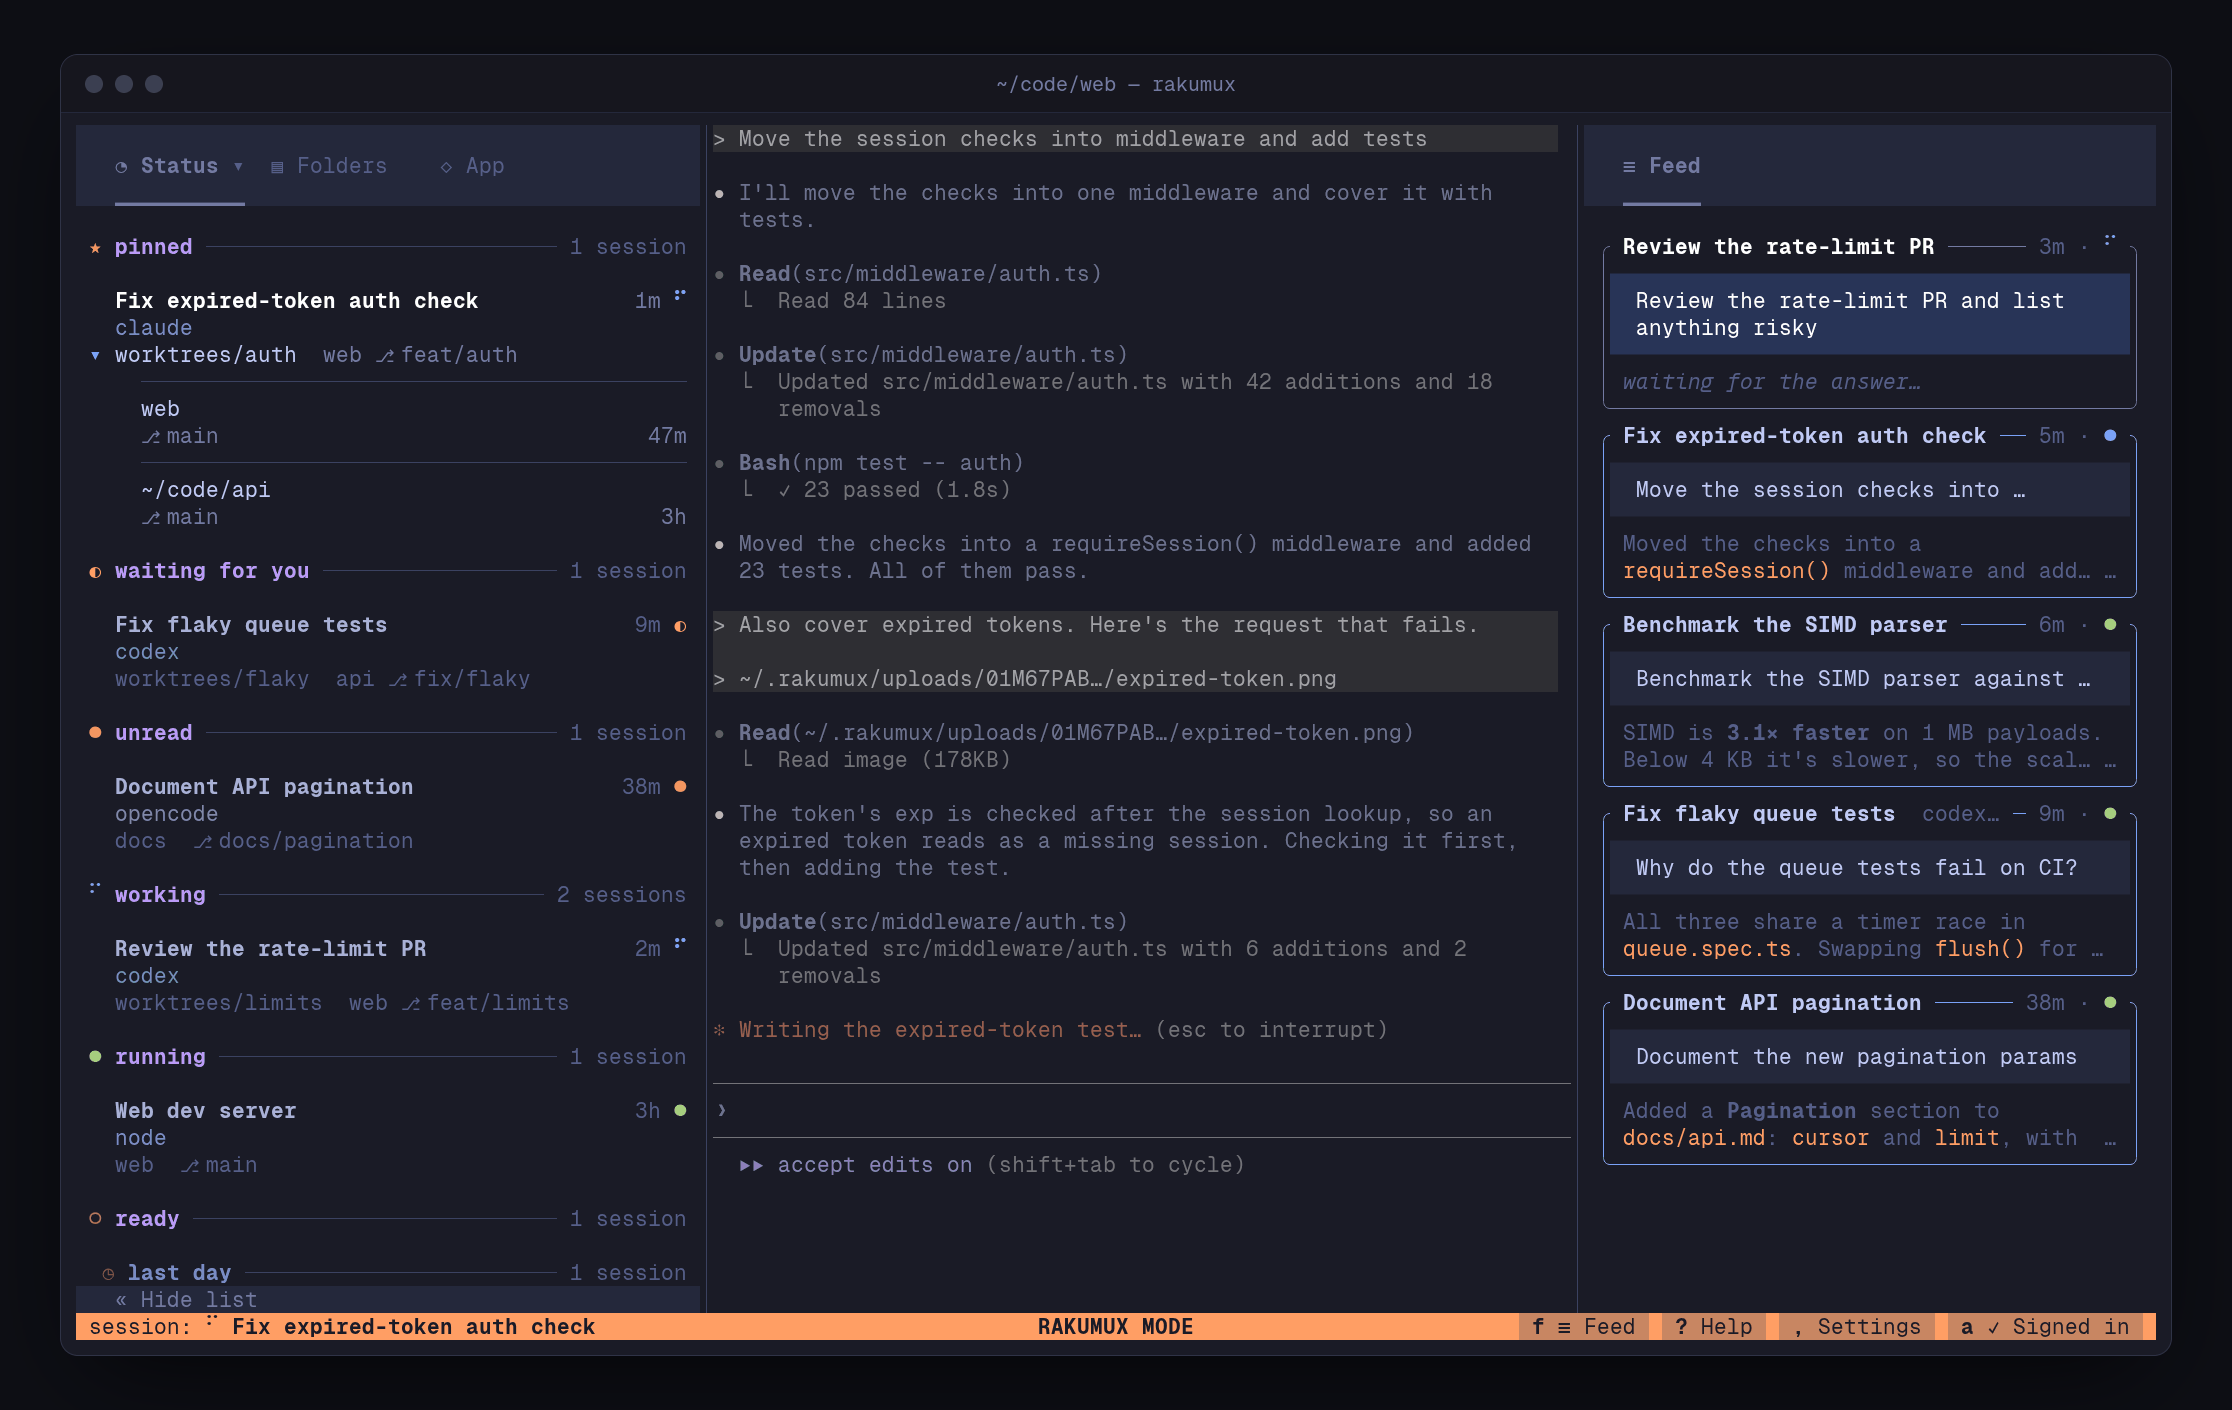Click the running group green dot
This screenshot has width=2232, height=1410.
coord(95,1057)
